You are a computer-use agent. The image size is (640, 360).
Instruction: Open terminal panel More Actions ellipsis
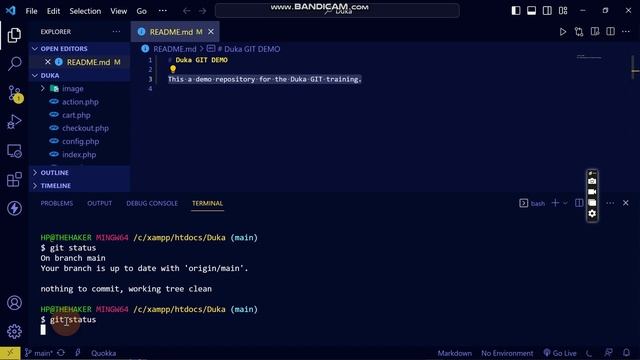tap(610, 203)
